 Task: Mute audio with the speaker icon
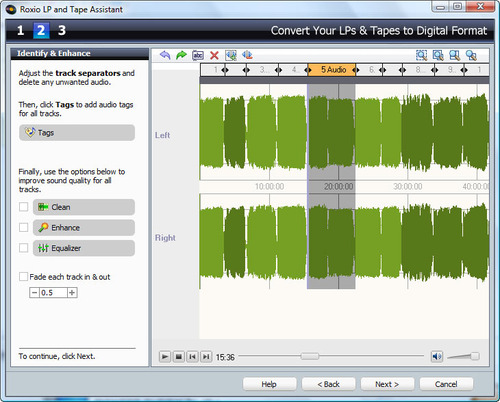tap(437, 357)
